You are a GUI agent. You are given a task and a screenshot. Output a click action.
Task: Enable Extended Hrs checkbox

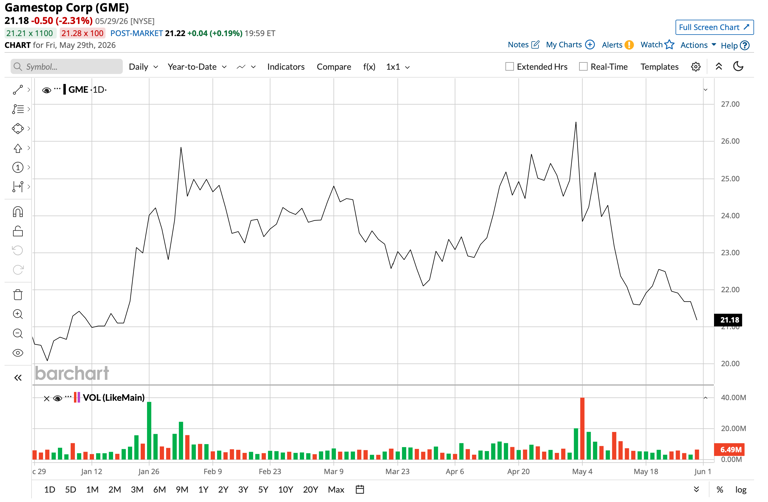click(x=509, y=67)
